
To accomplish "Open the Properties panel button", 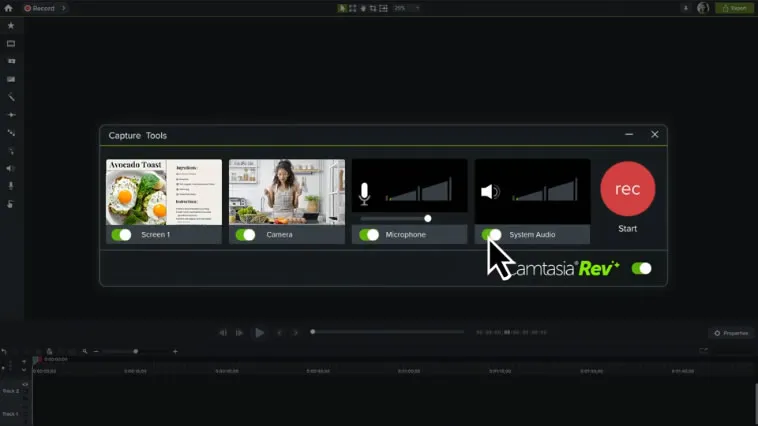I will tap(731, 333).
